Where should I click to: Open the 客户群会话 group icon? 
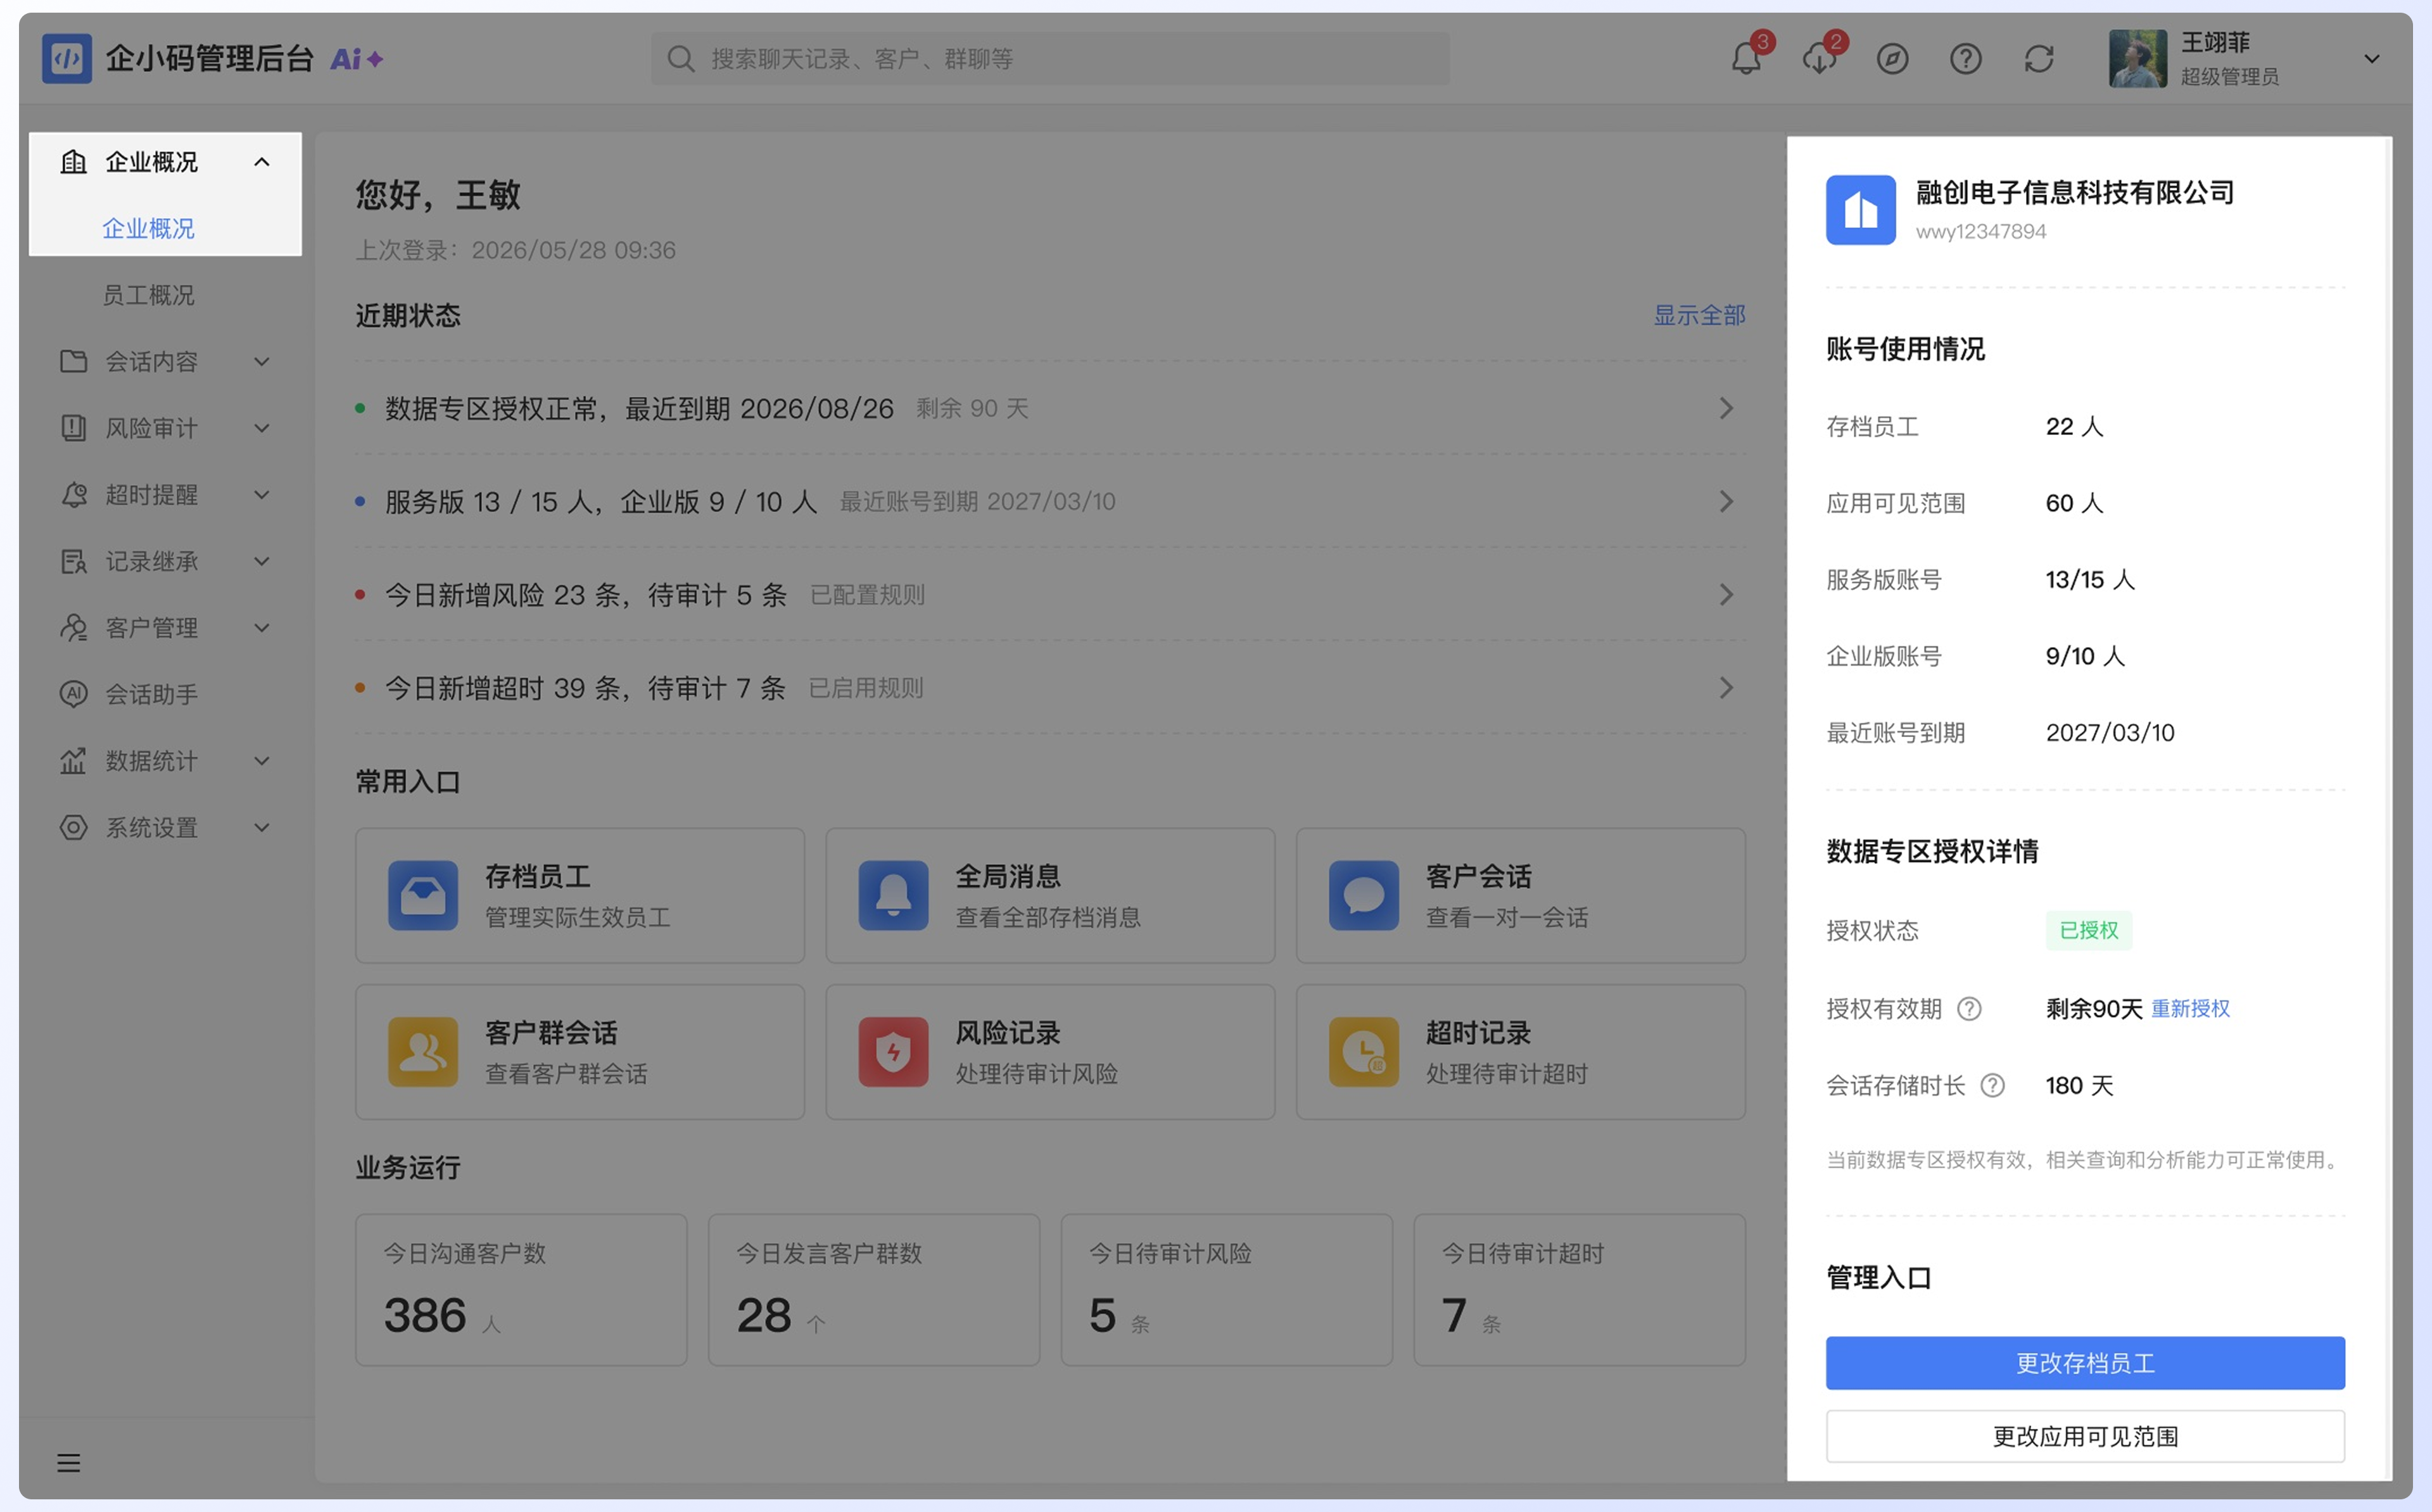coord(423,1051)
